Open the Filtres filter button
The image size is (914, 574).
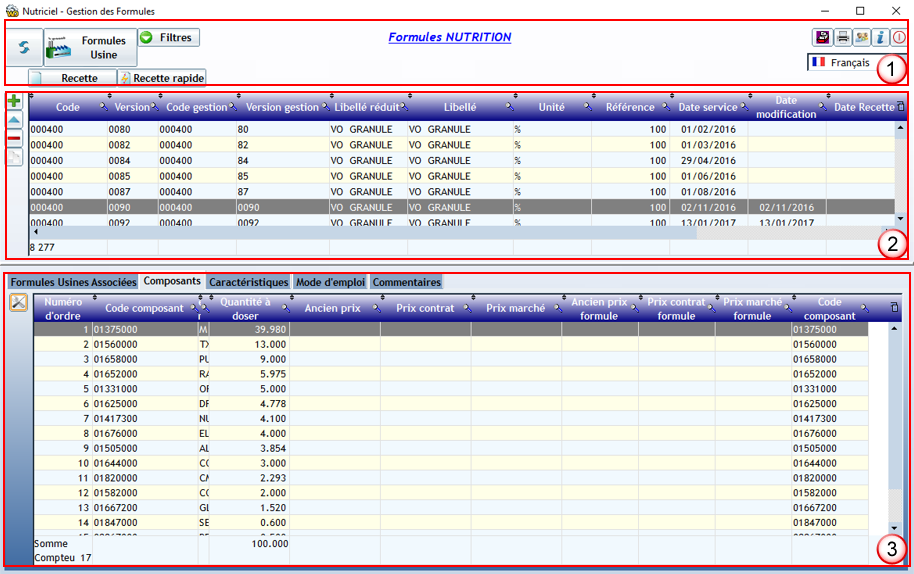coord(169,37)
